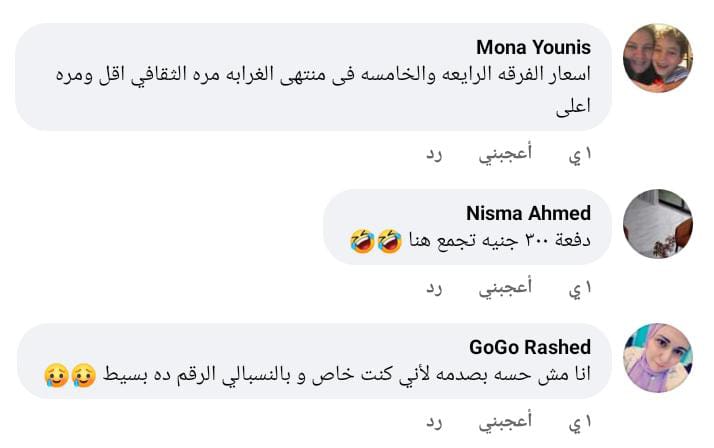The image size is (714, 448).
Task: Click the Mona Younis name link
Action: (533, 48)
